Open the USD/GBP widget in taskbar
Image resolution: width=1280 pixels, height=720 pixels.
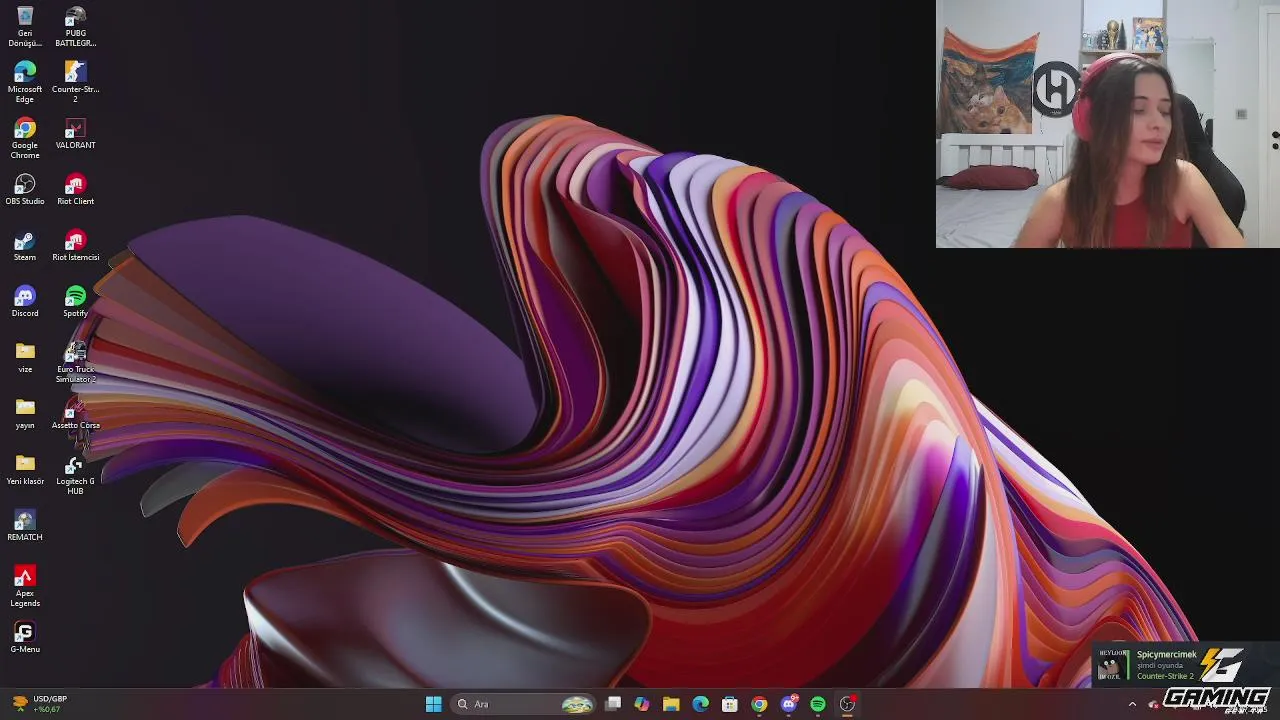(x=40, y=704)
